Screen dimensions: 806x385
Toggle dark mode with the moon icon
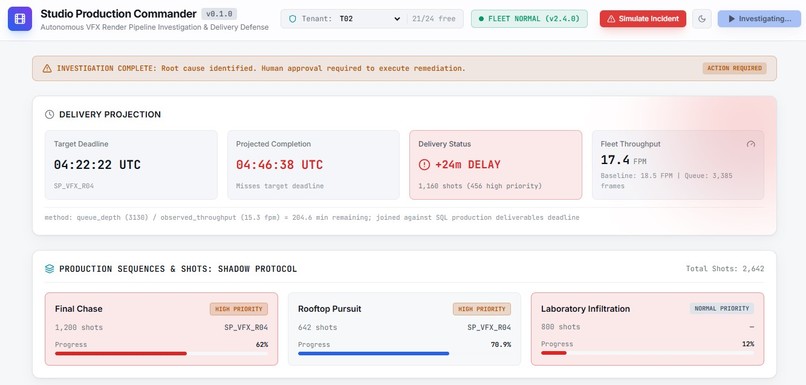tap(702, 19)
